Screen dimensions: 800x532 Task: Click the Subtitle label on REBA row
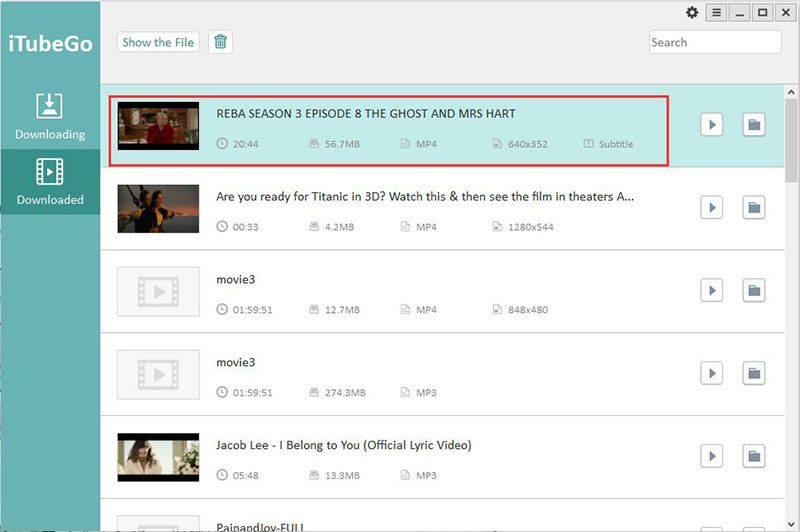(616, 144)
